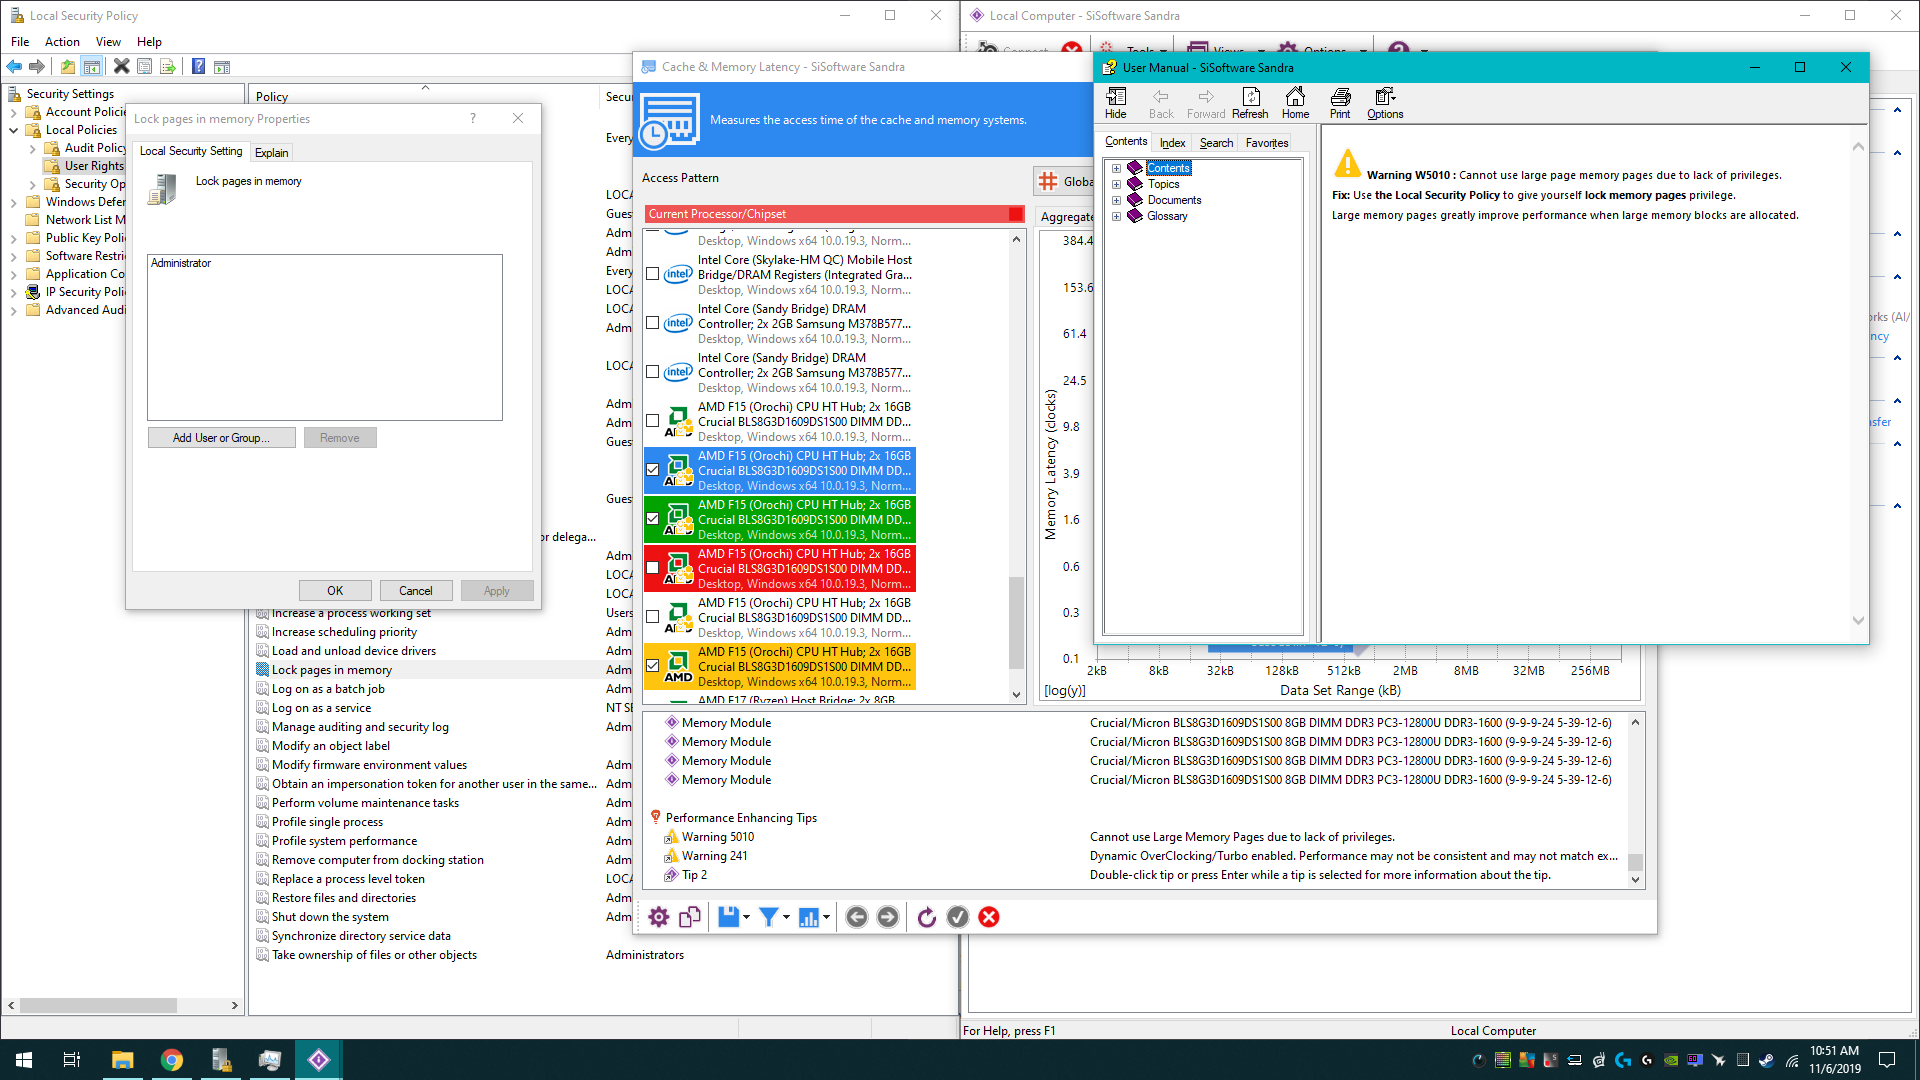The image size is (1920, 1080).
Task: Collapse Local Policies tree node
Action: (13, 130)
